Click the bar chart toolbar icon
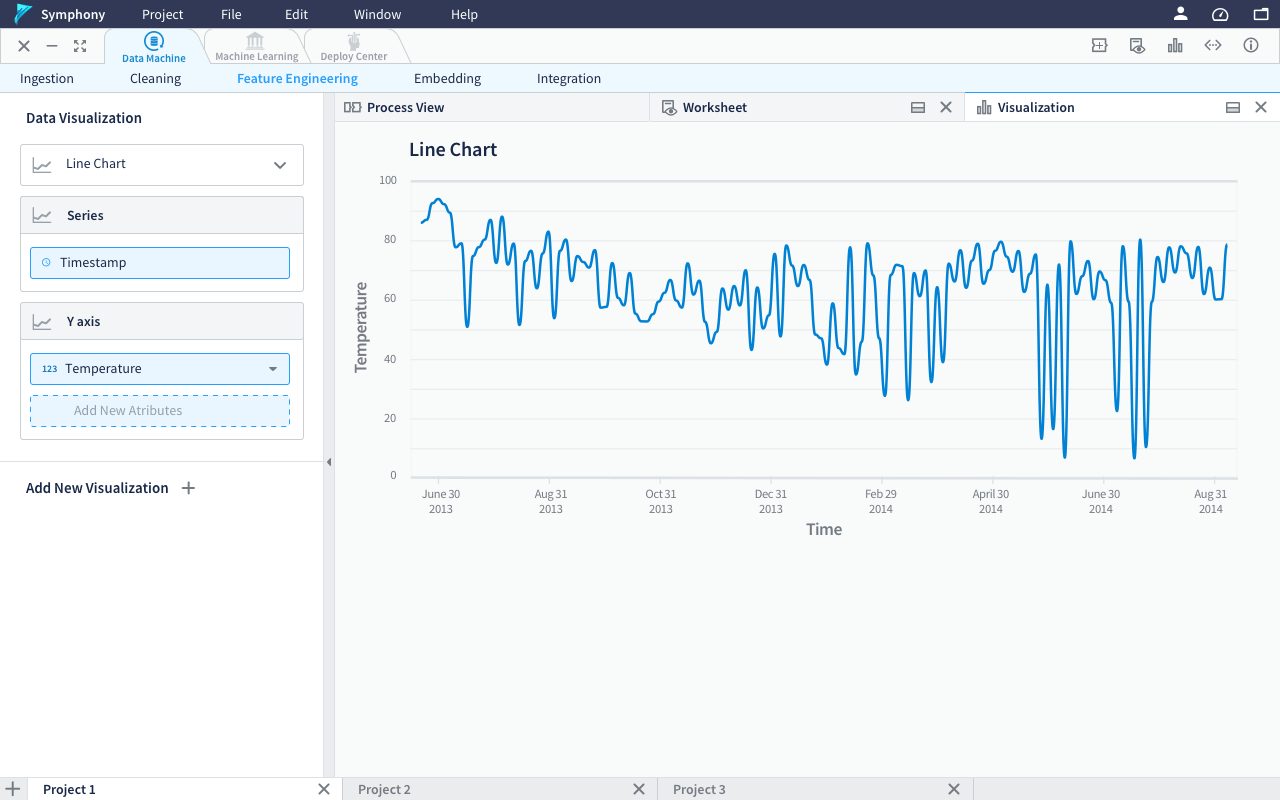 click(1175, 45)
